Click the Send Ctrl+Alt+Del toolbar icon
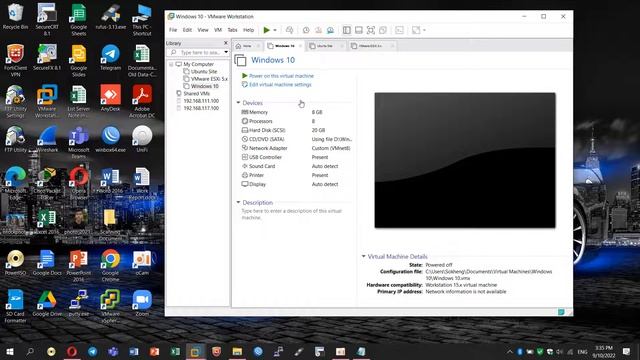The width and height of the screenshot is (640, 360). click(289, 30)
